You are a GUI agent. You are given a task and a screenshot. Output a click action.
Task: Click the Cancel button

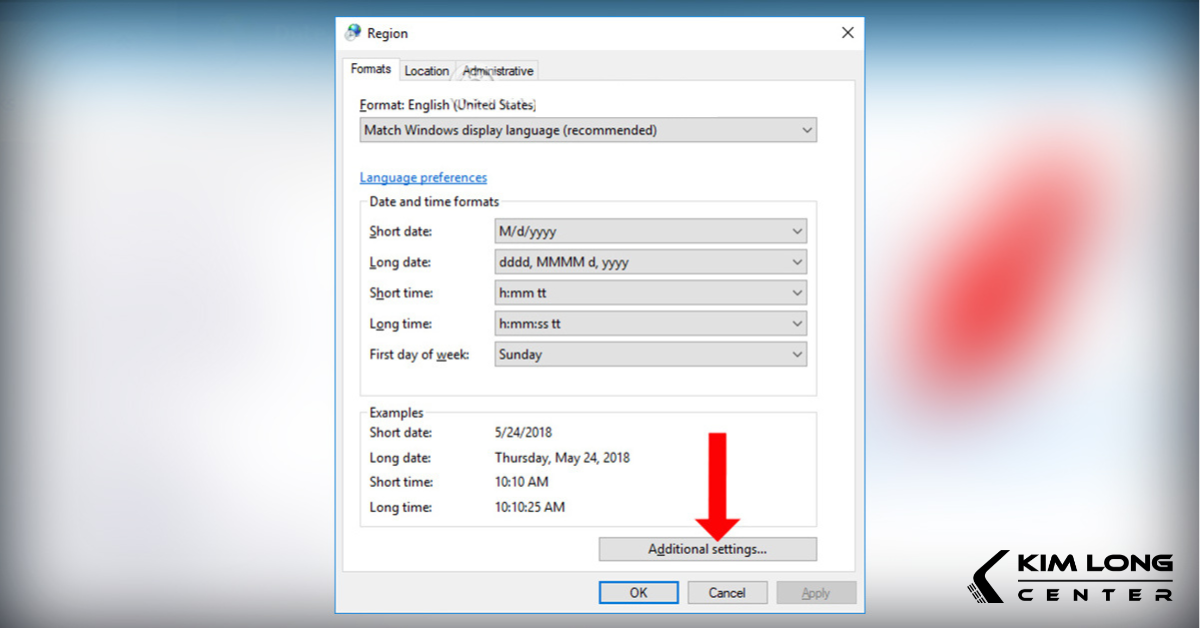pos(727,593)
